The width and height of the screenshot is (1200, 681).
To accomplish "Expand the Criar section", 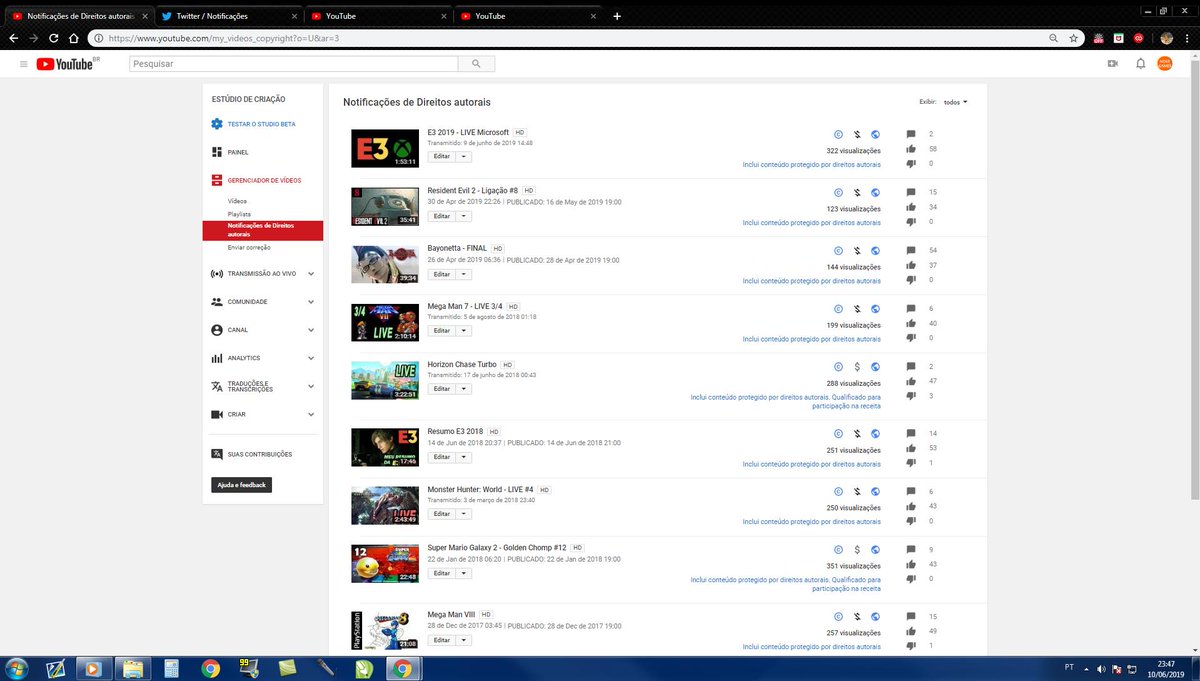I will 311,414.
